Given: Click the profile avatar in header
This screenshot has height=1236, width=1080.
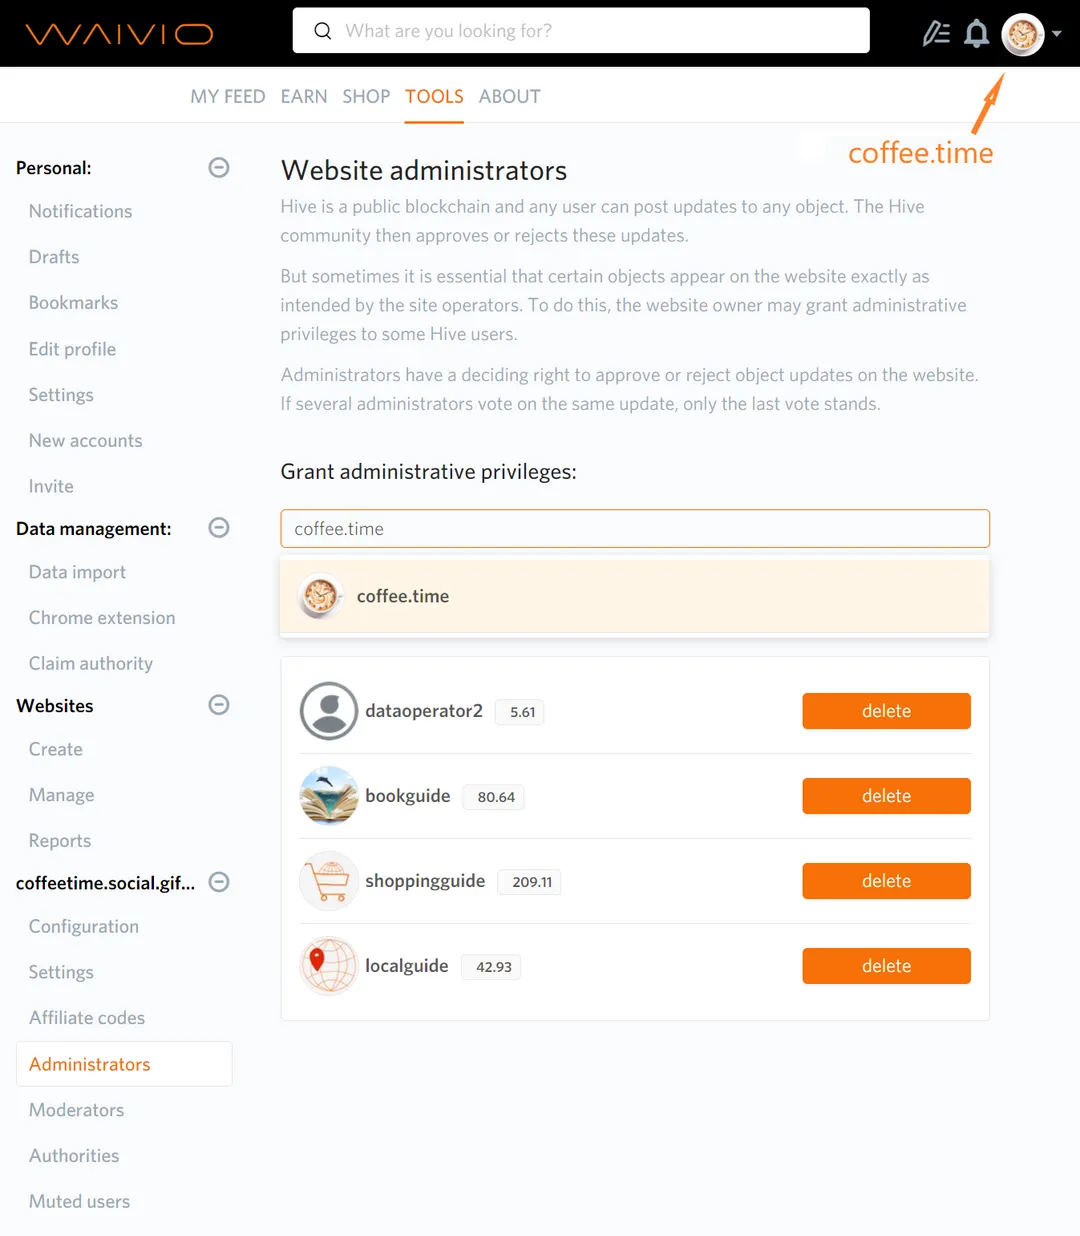Looking at the screenshot, I should (1022, 35).
